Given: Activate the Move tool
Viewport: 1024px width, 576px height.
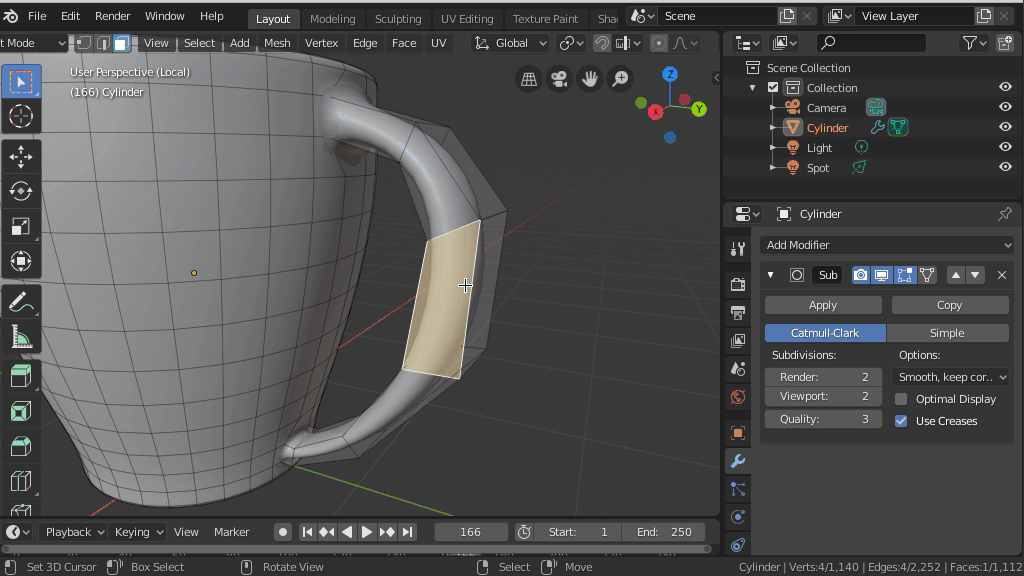Looking at the screenshot, I should click(x=20, y=157).
